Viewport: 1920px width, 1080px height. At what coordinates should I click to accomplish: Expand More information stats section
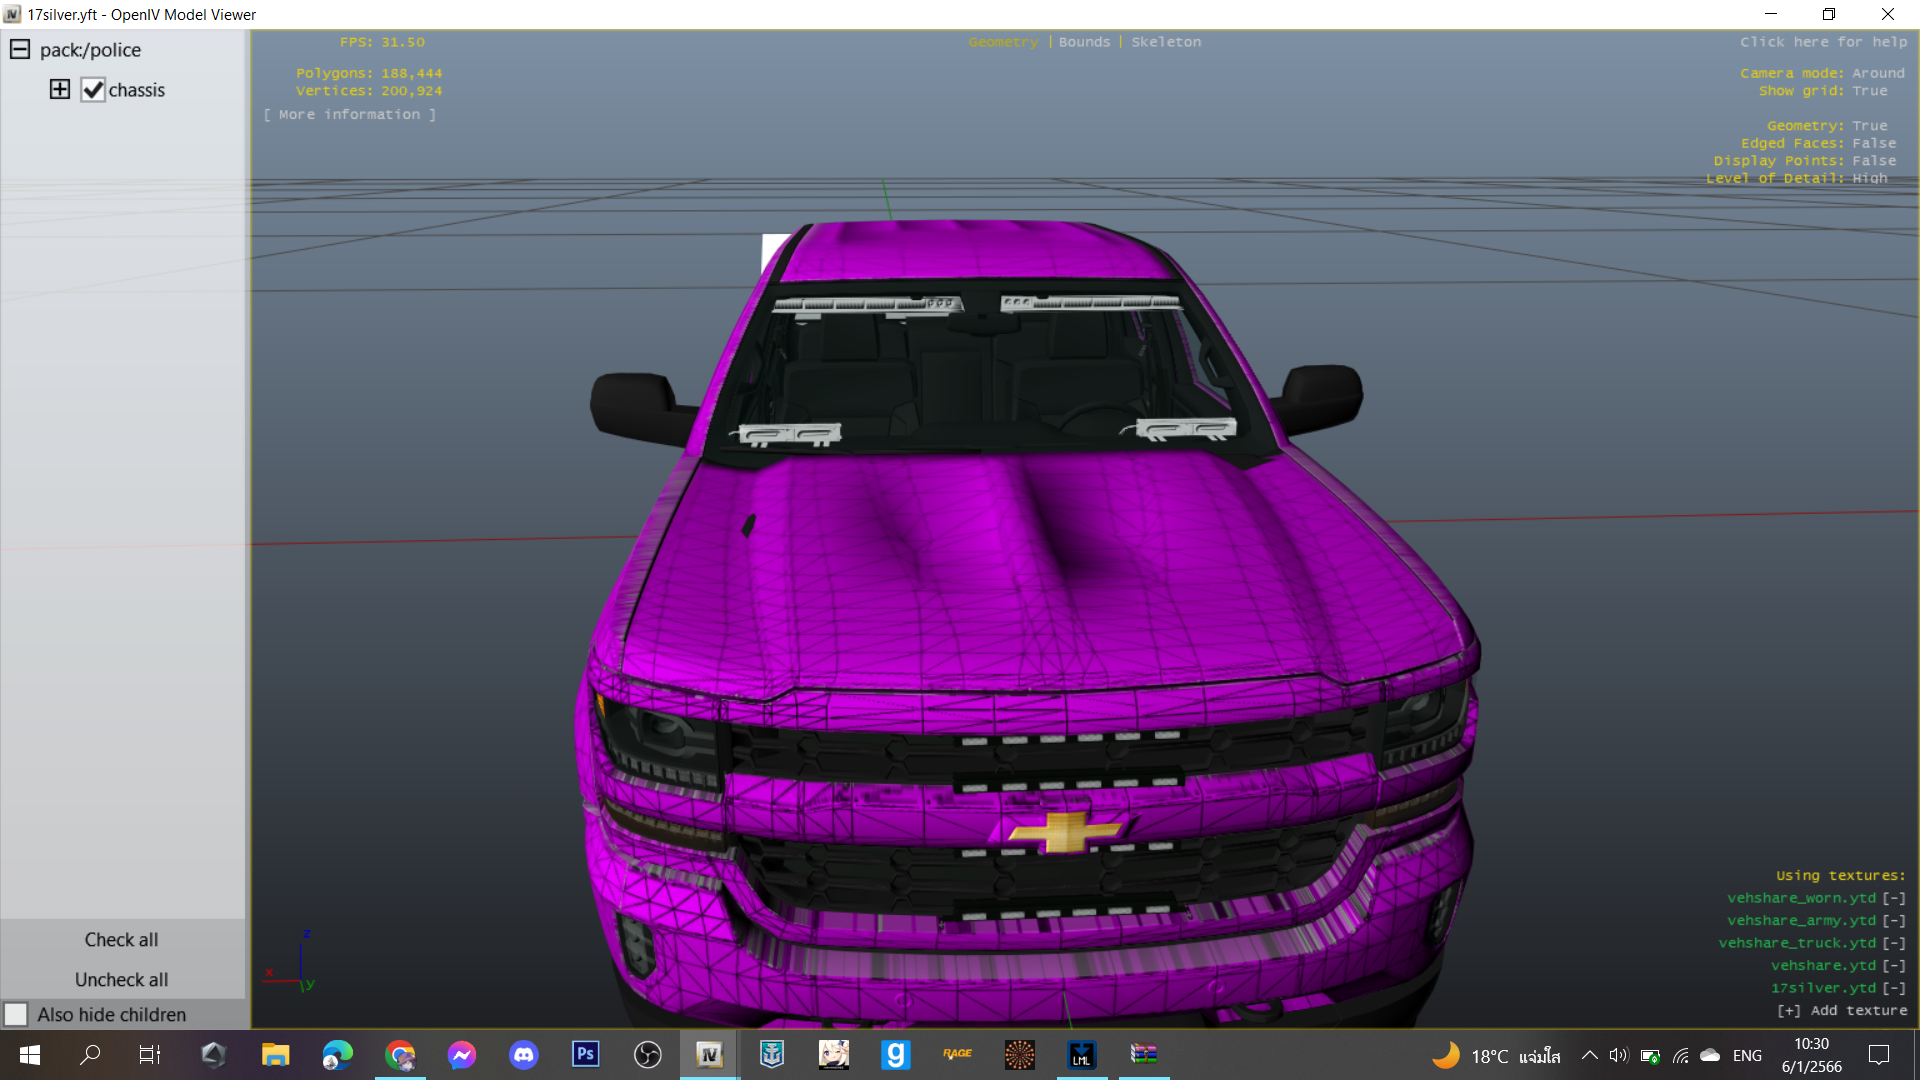(x=350, y=115)
